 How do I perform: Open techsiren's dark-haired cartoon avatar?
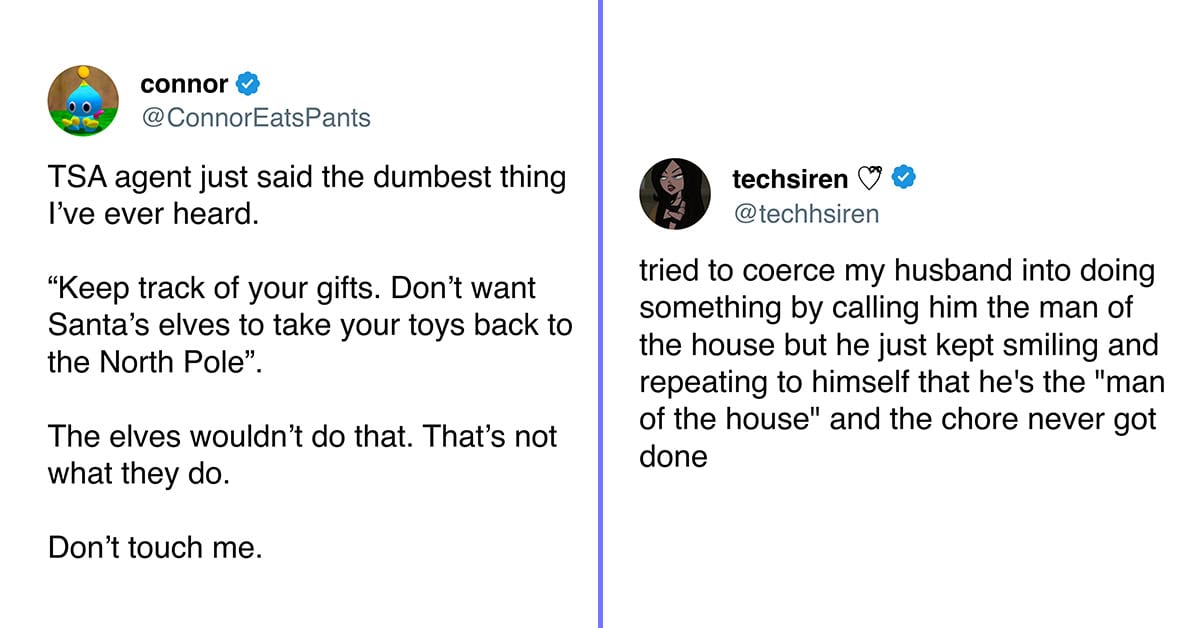pyautogui.click(x=674, y=192)
